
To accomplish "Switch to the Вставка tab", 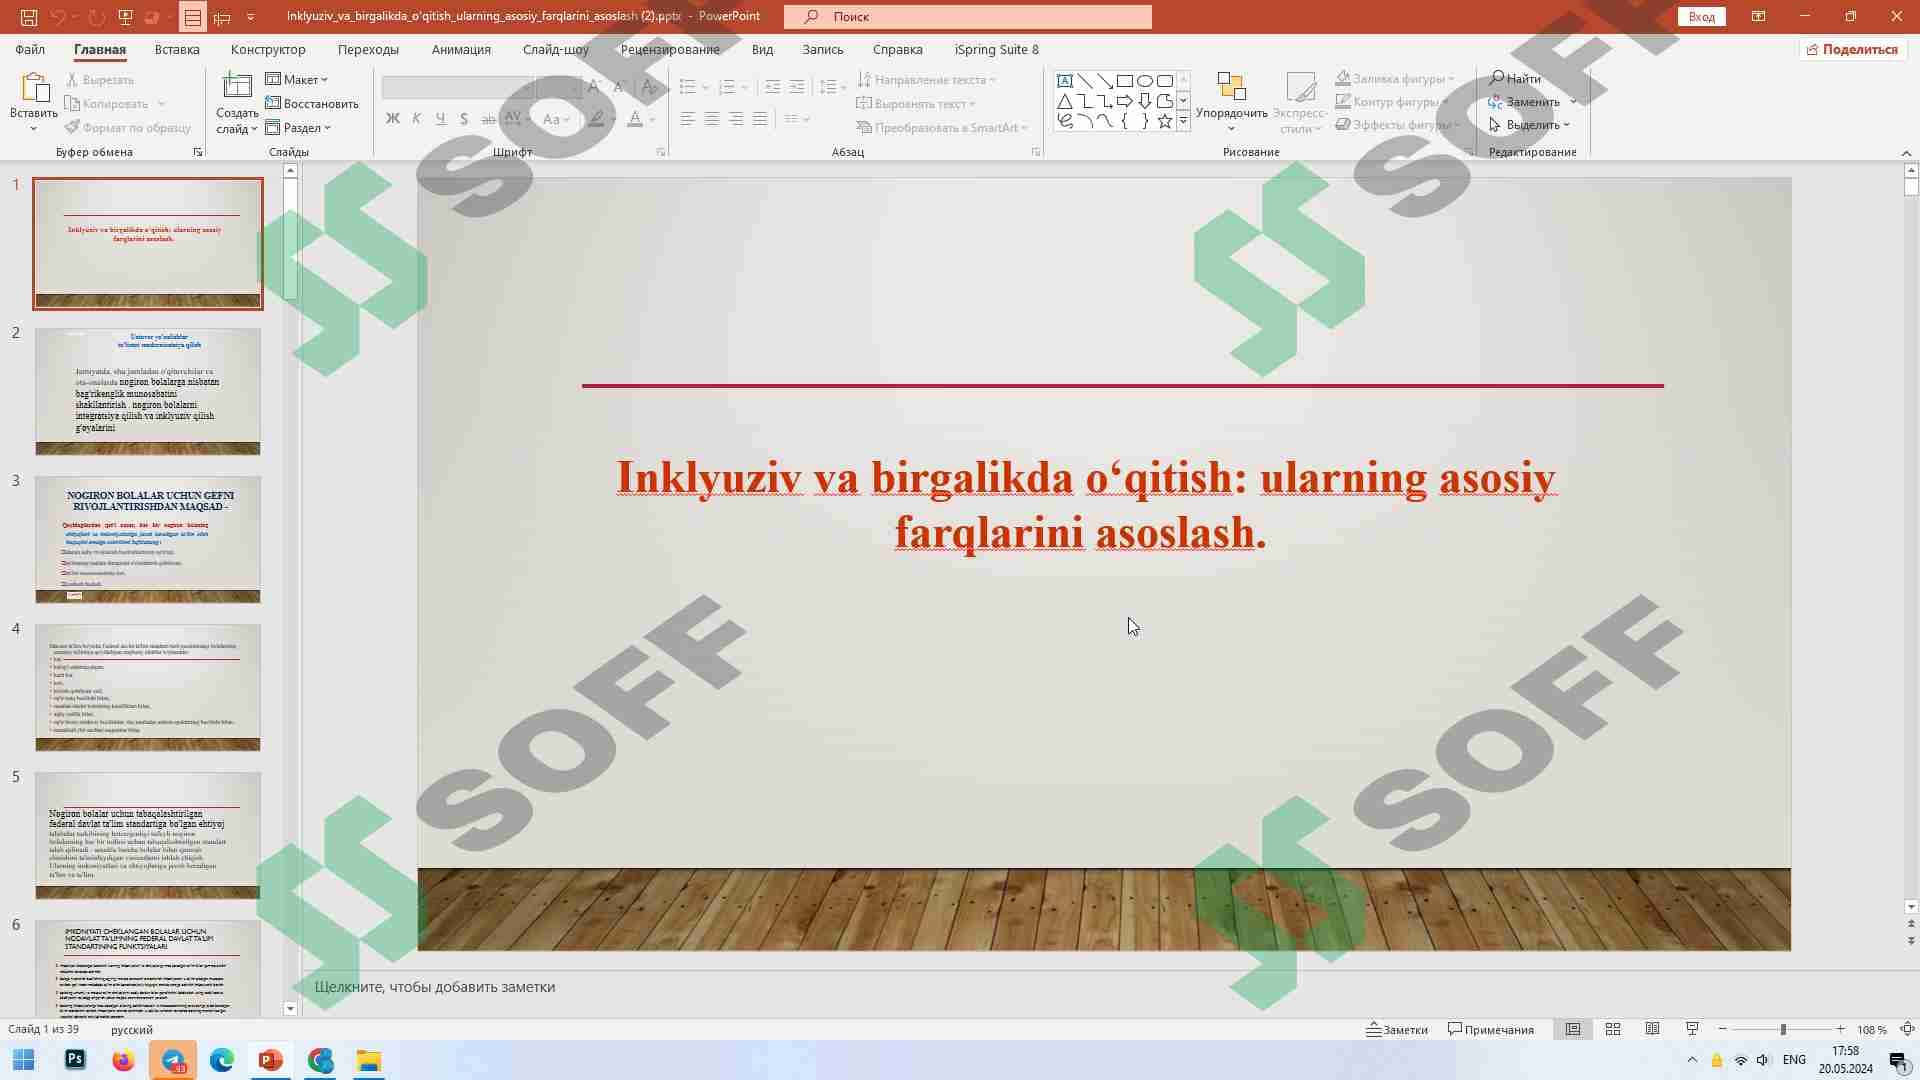I will tap(177, 49).
